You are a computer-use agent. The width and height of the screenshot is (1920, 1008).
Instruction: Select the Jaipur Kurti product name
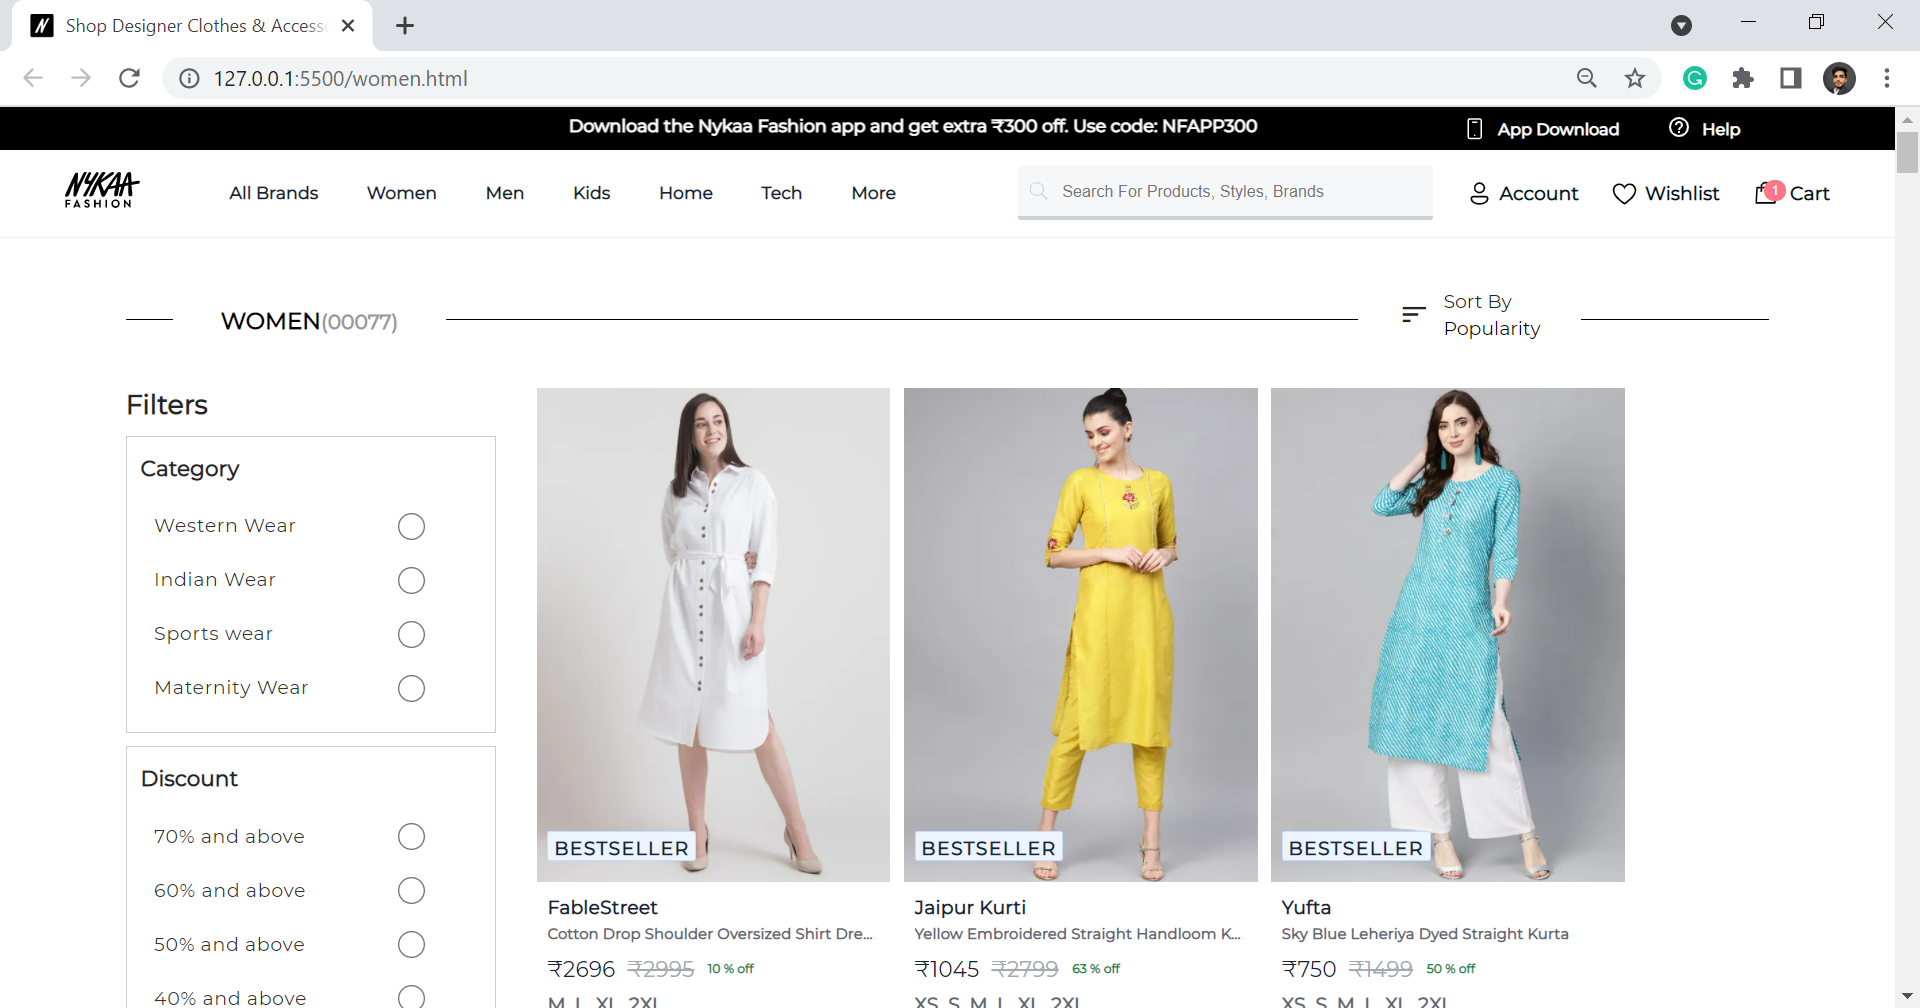click(969, 907)
